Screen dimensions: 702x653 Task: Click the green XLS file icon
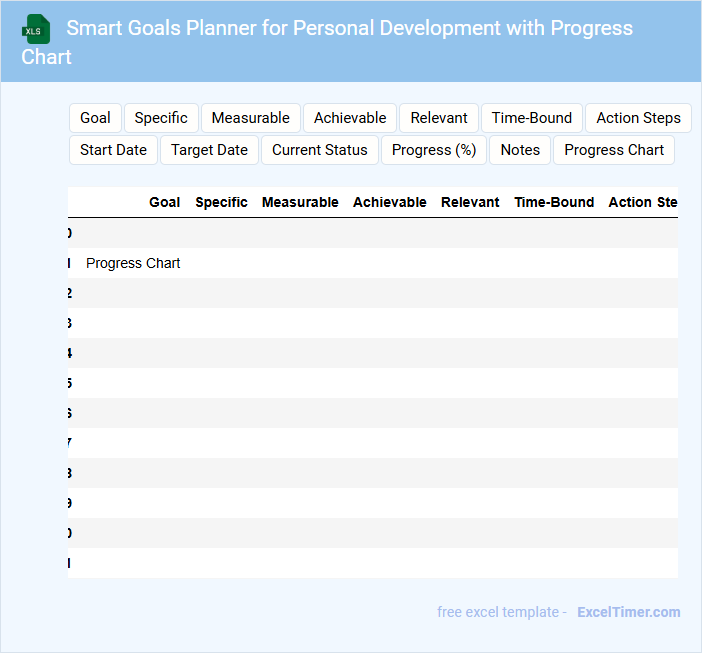pos(37,29)
